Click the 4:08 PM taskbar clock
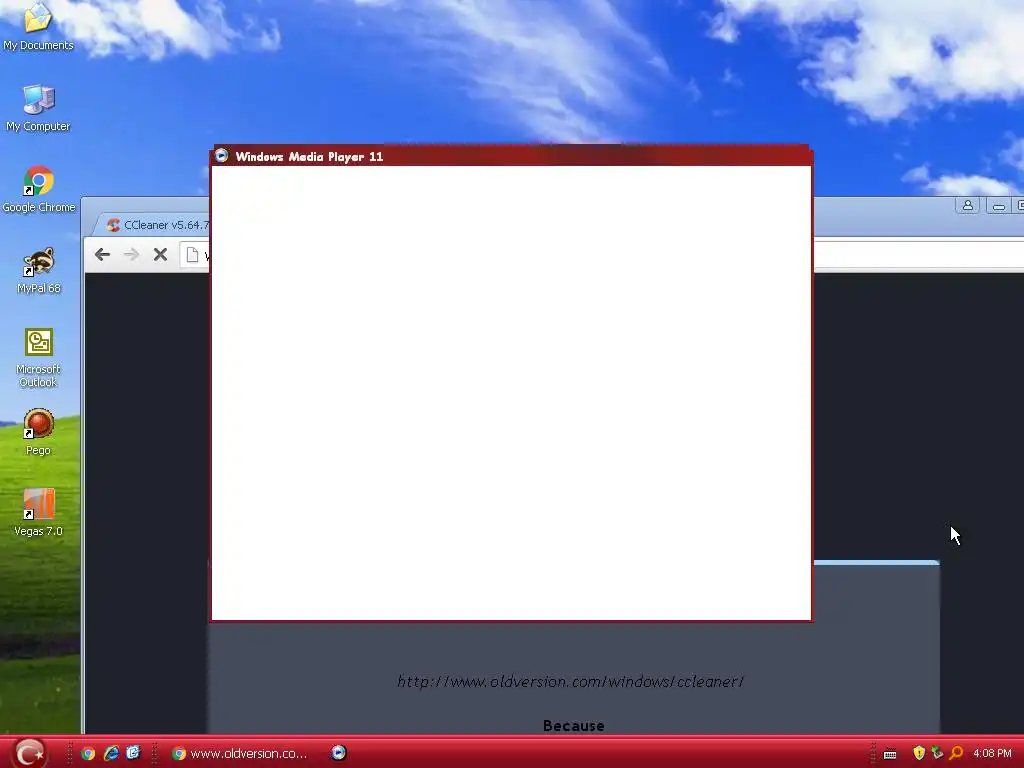This screenshot has height=768, width=1024. (991, 753)
